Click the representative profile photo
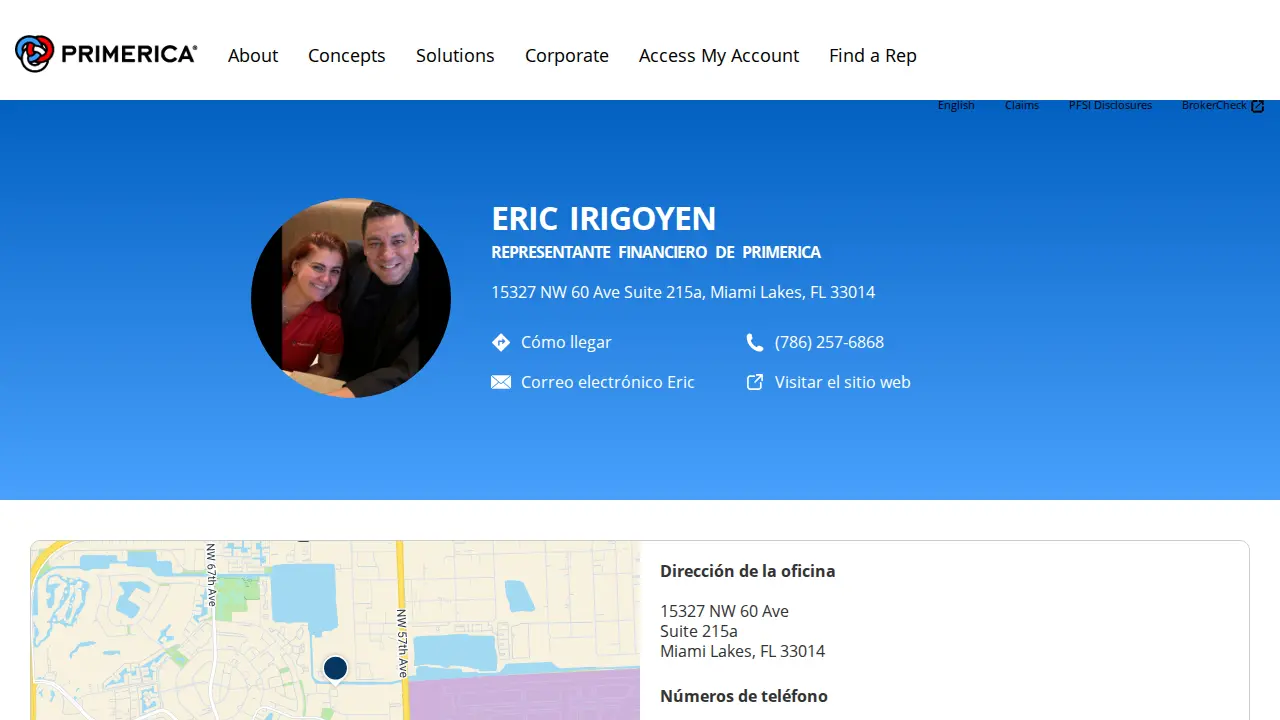Viewport: 1280px width, 720px height. pyautogui.click(x=351, y=298)
